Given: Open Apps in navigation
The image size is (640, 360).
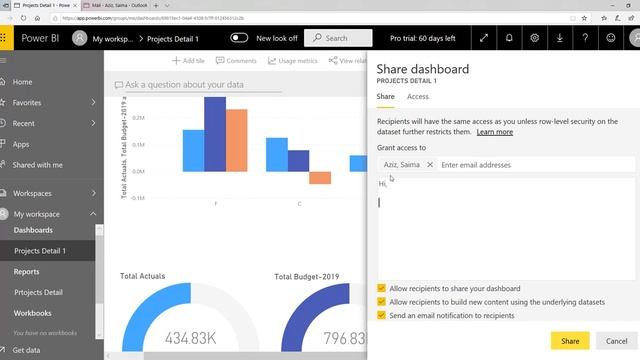Looking at the screenshot, I should [21, 144].
